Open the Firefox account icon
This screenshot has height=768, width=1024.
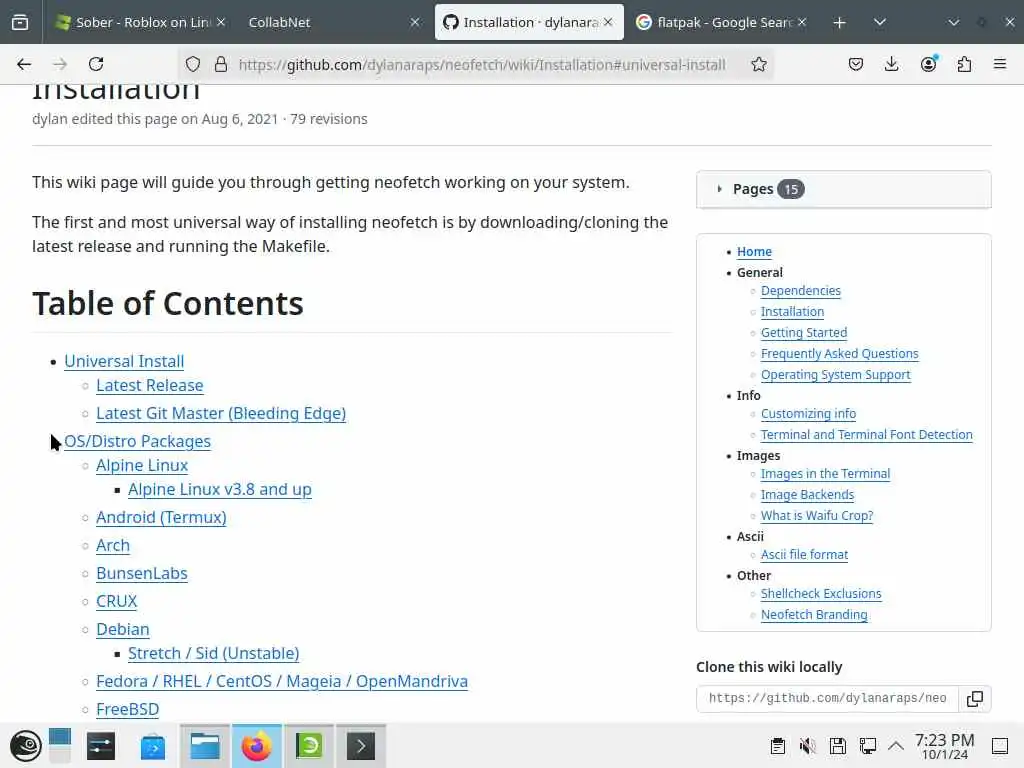pos(928,64)
